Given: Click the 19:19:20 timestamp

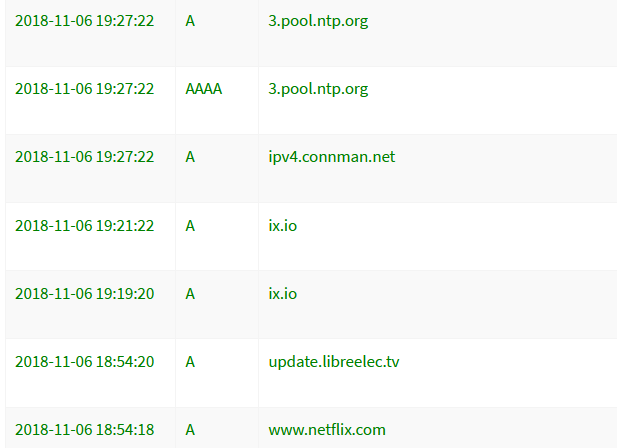Looking at the screenshot, I should (84, 294).
